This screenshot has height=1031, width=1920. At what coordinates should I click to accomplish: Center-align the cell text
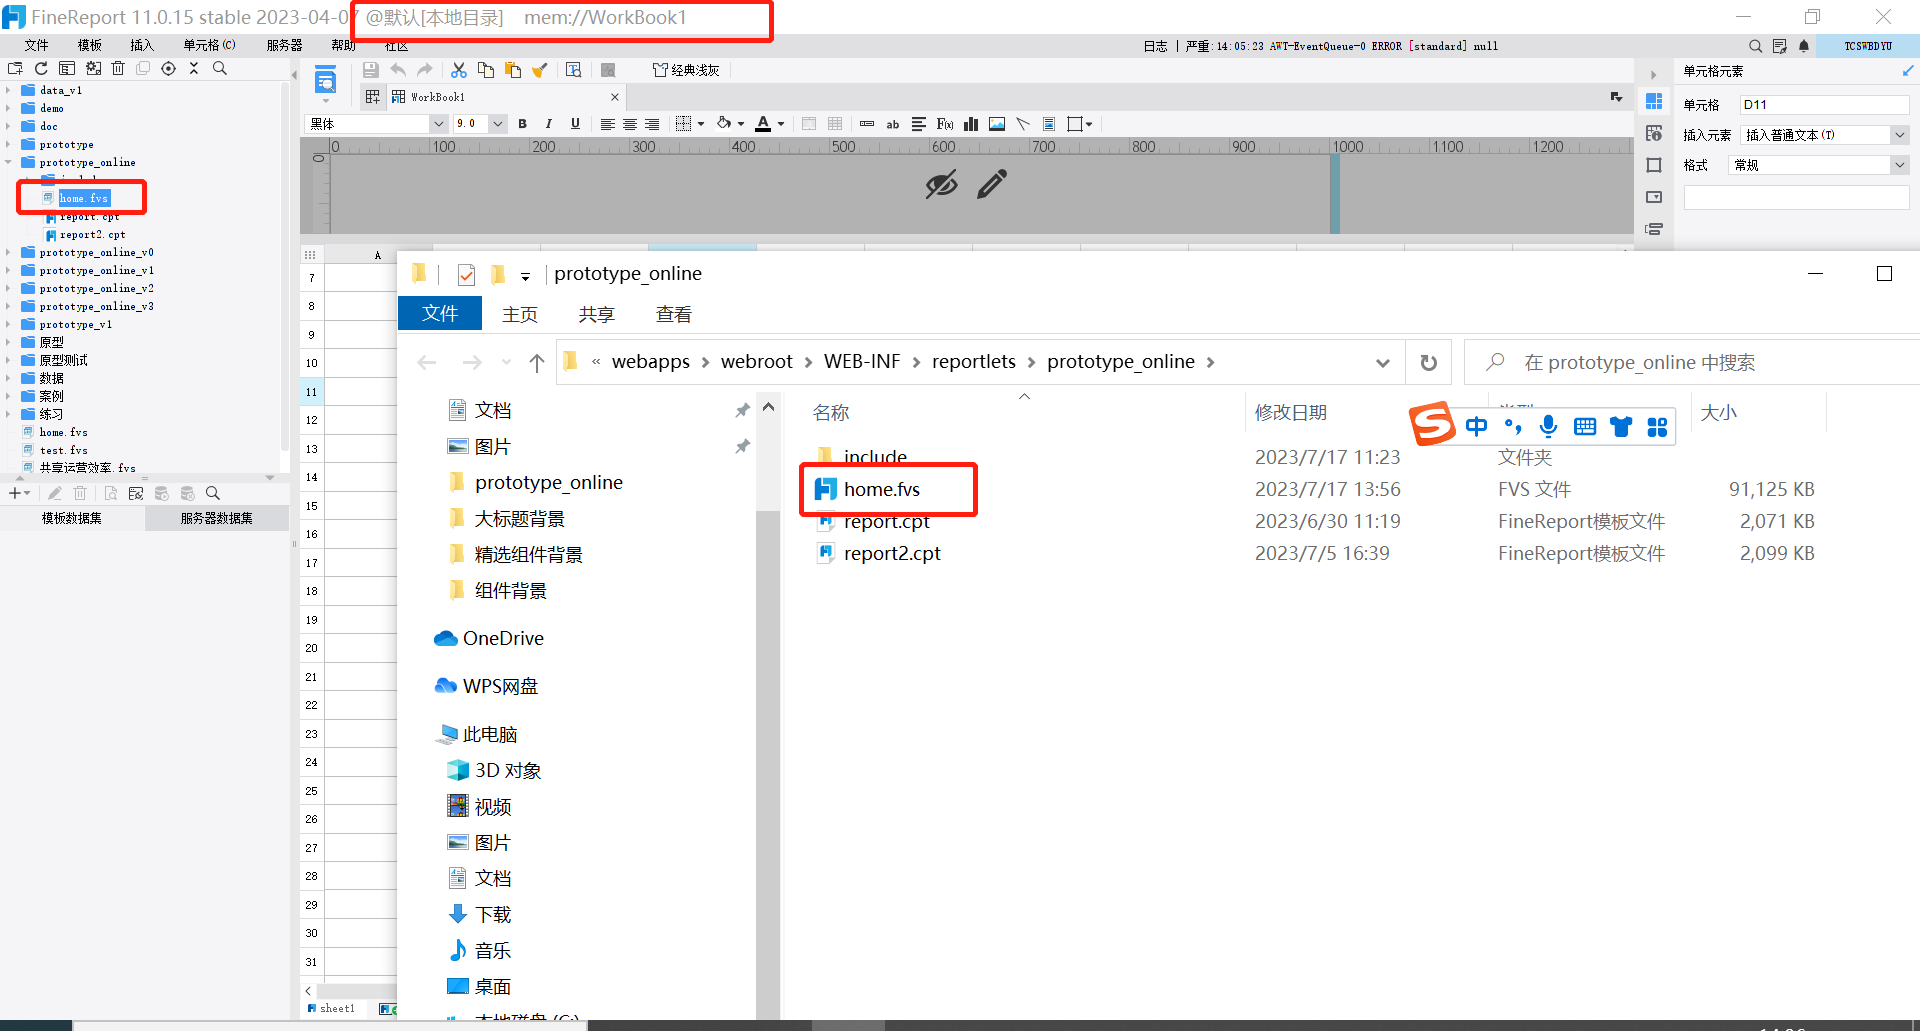[630, 124]
